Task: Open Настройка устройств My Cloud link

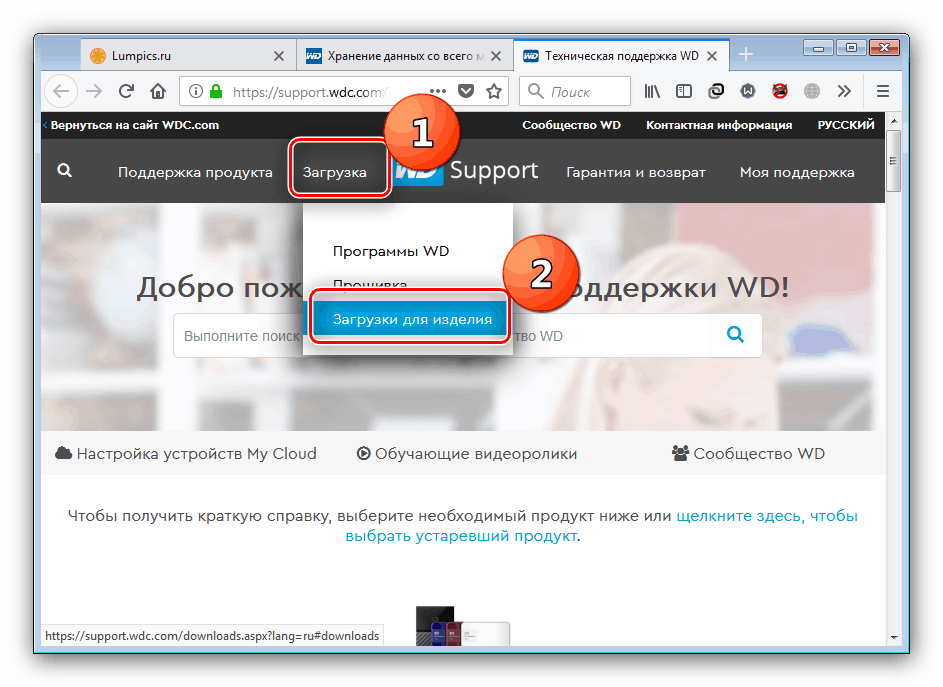Action: click(x=186, y=454)
